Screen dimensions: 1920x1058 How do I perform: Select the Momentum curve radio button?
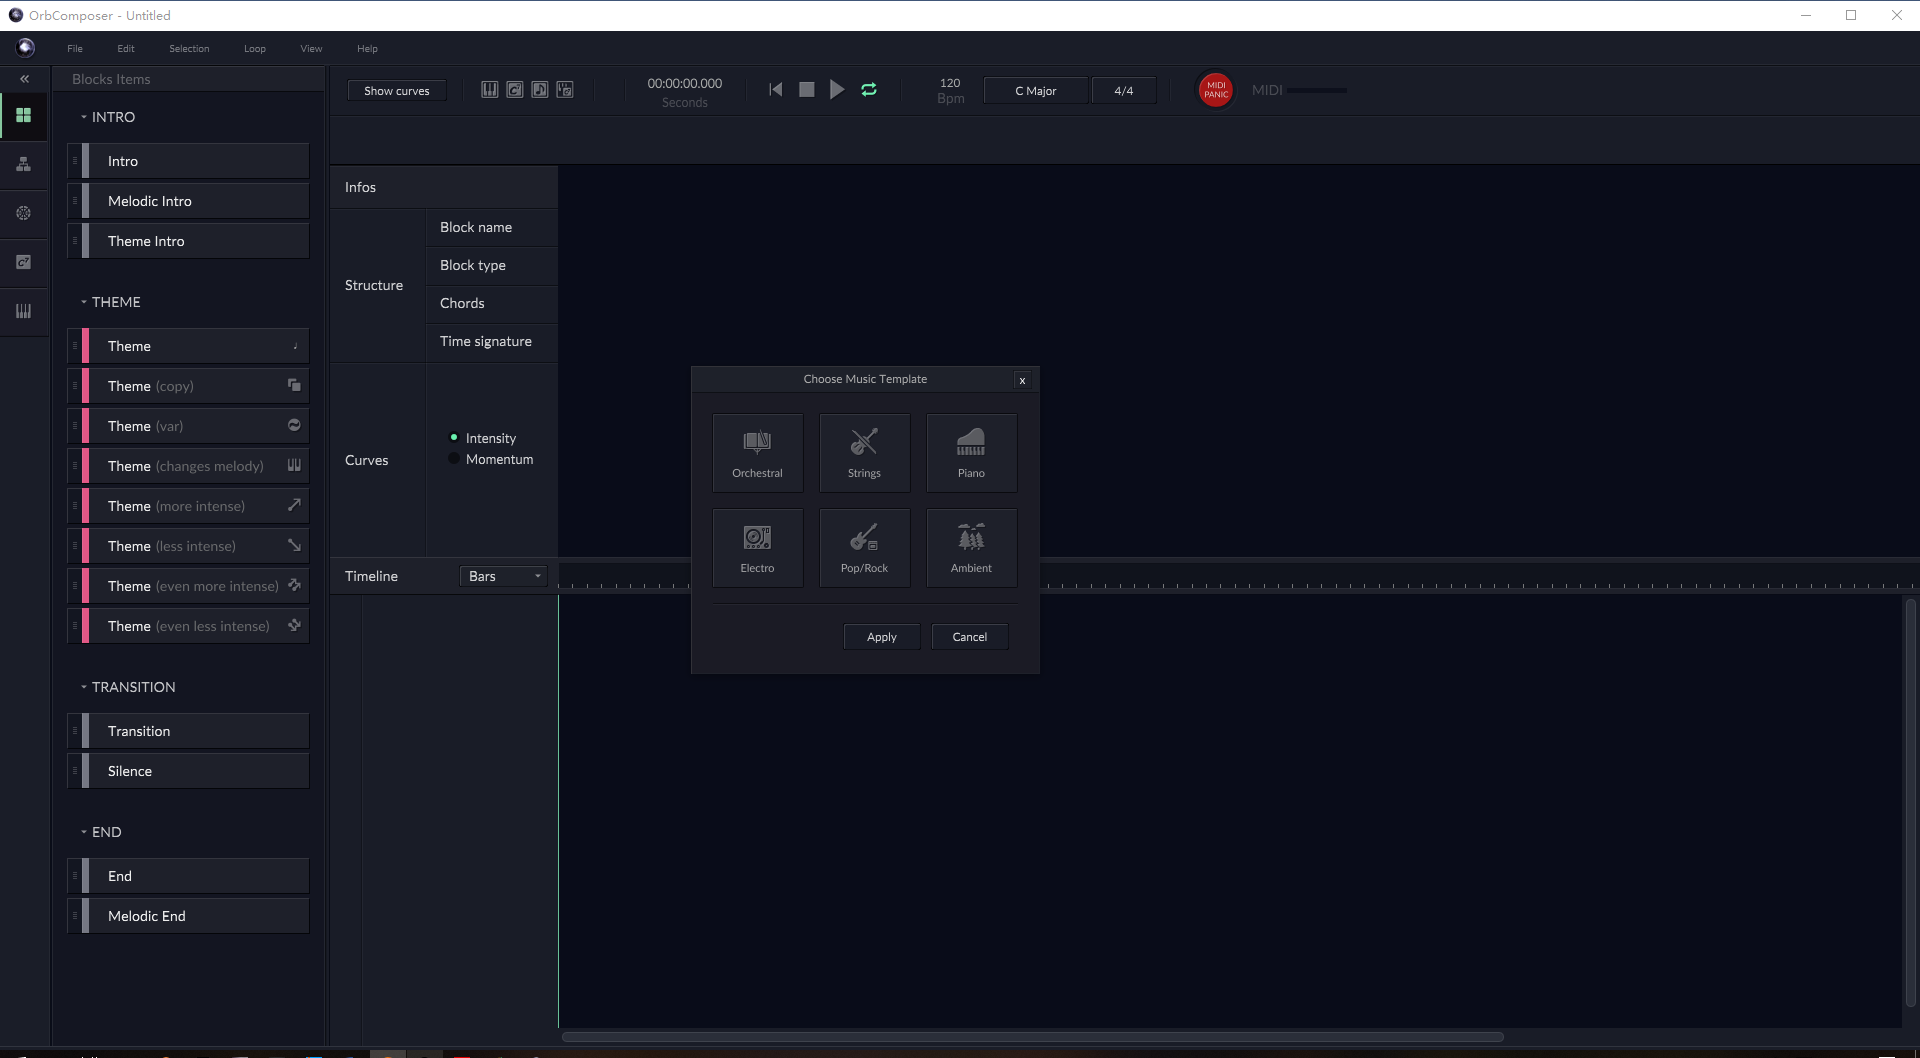(x=454, y=459)
